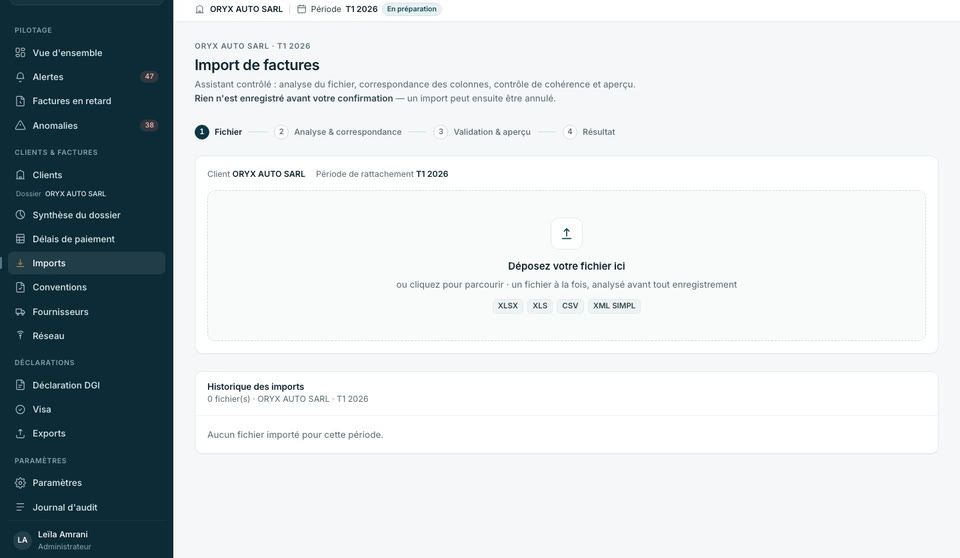Click the Conventions document icon
The image size is (960, 558).
(20, 287)
